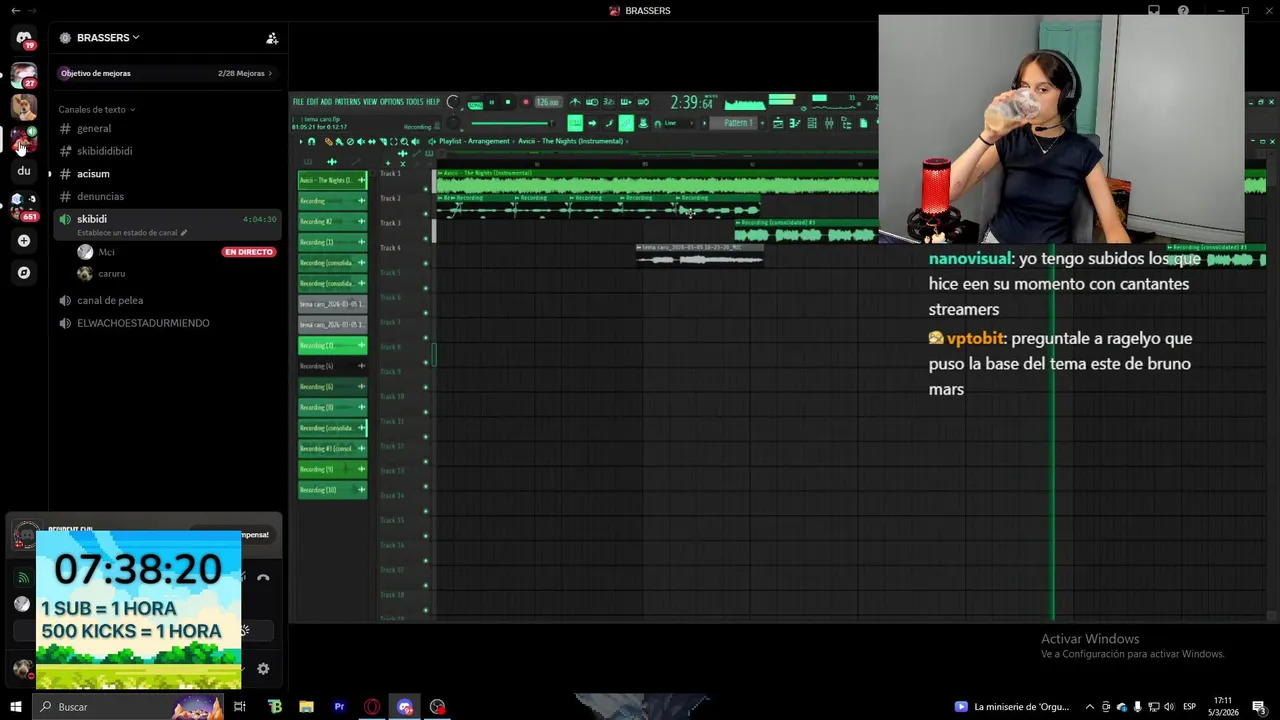Image resolution: width=1280 pixels, height=720 pixels.
Task: Select the Avicii - The Nights clip in picker
Action: (332, 180)
